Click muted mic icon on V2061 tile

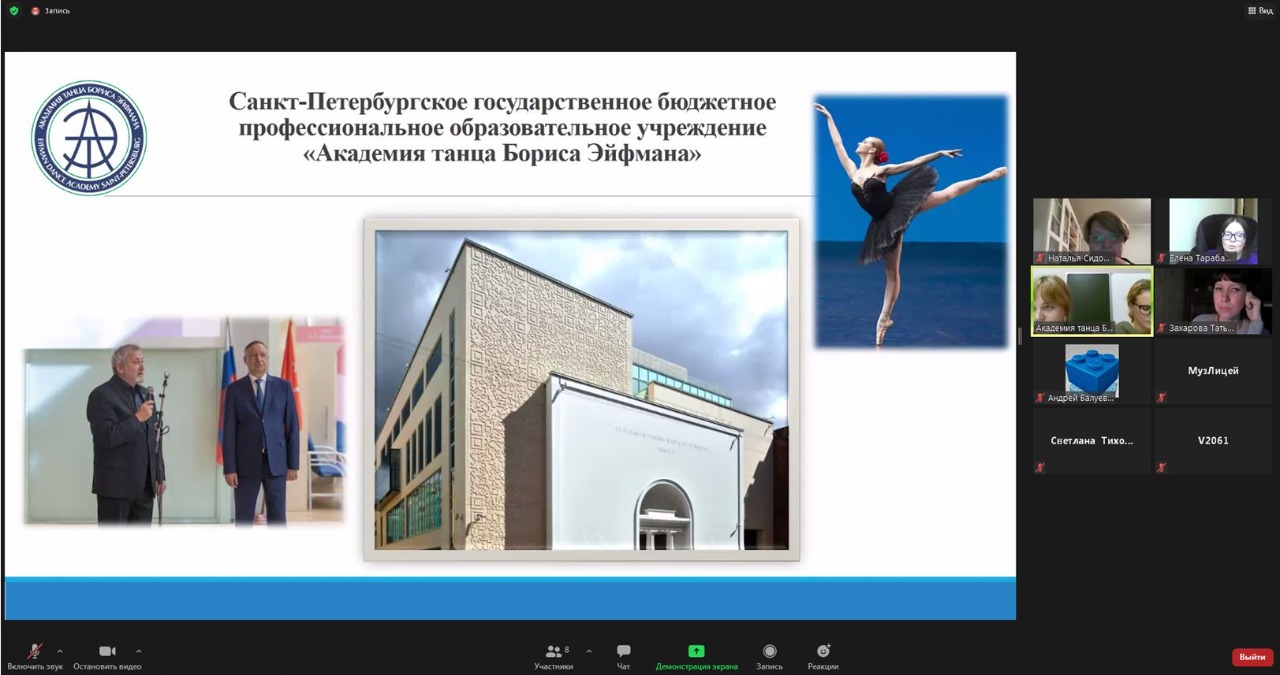point(1161,467)
